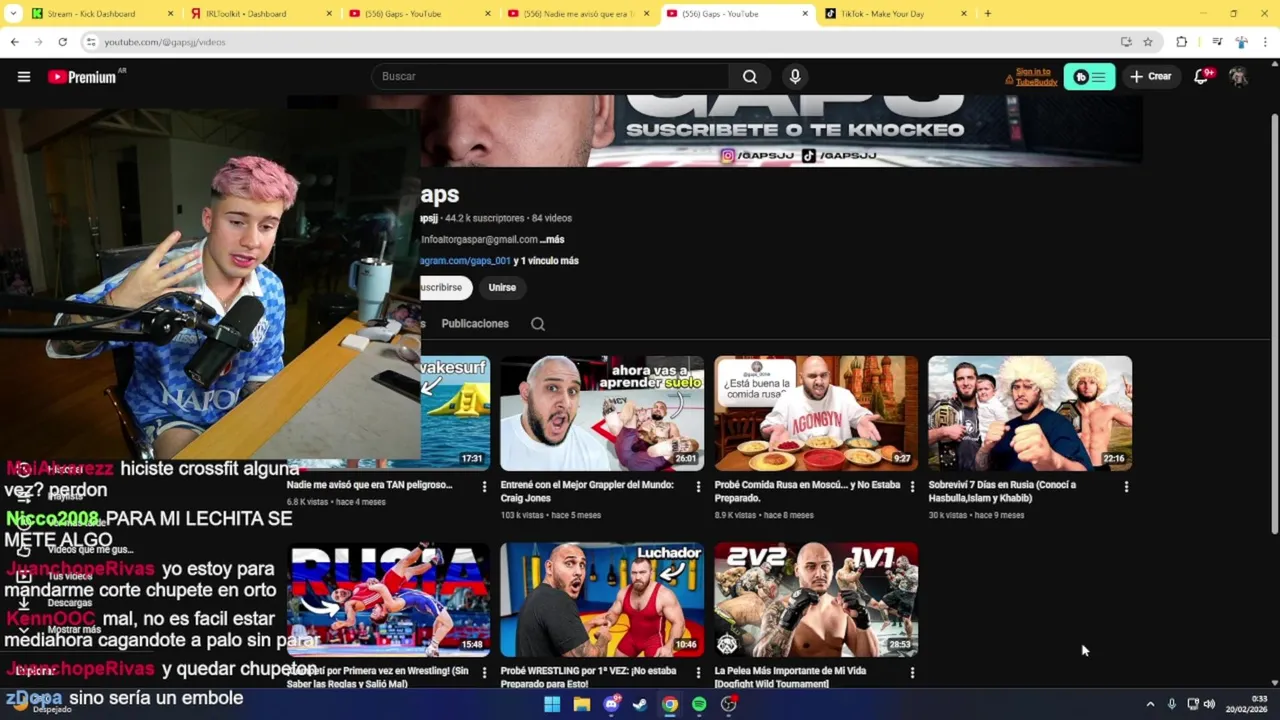The height and width of the screenshot is (720, 1280).
Task: Focus the Buscar search field
Action: point(550,76)
